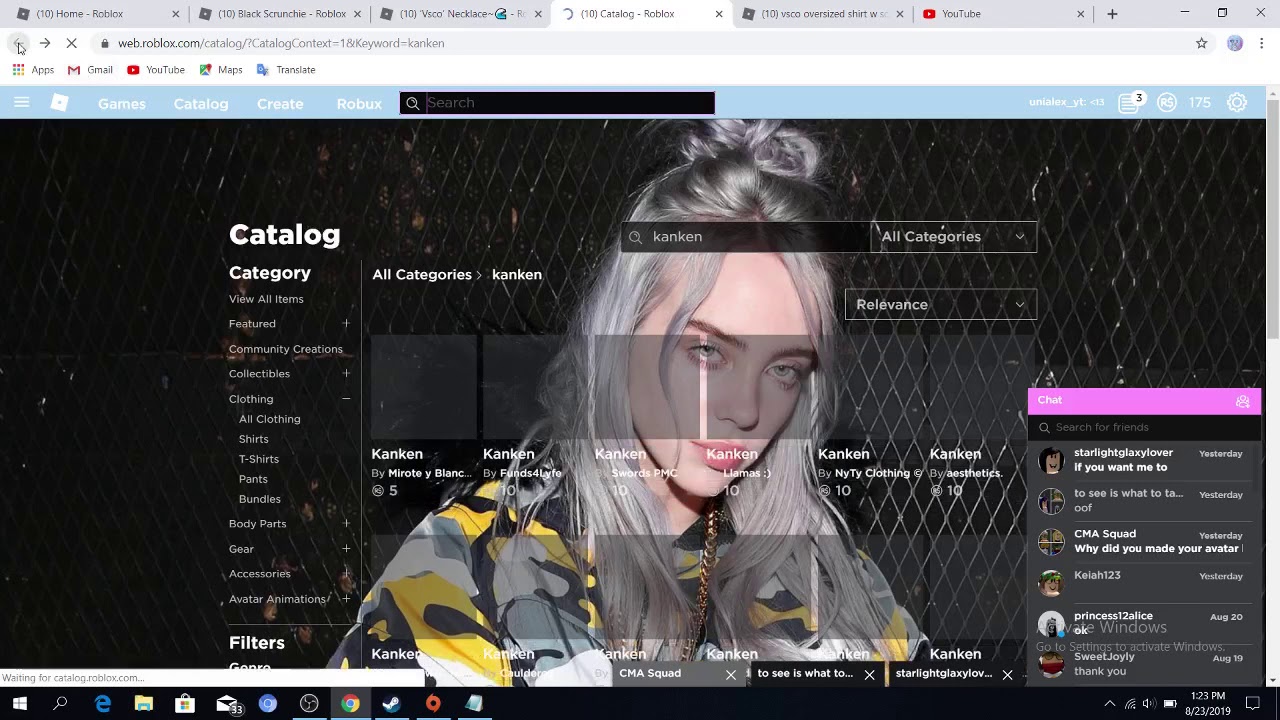This screenshot has width=1280, height=720.
Task: Open the YouTube bookmark
Action: coord(156,70)
